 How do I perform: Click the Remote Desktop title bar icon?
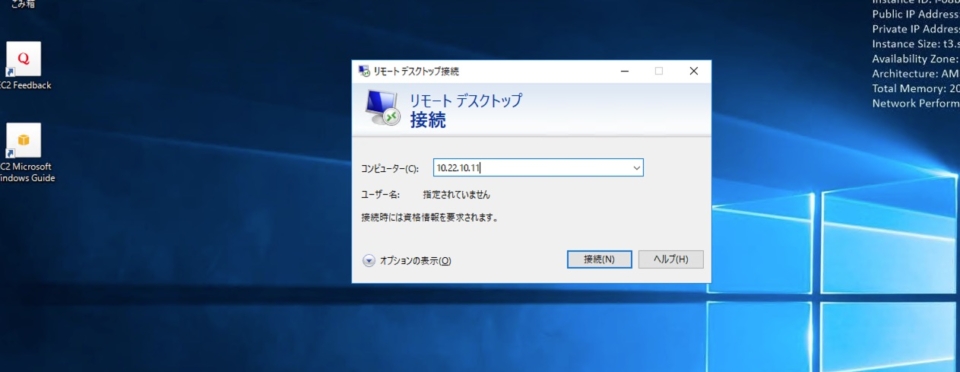tap(364, 71)
